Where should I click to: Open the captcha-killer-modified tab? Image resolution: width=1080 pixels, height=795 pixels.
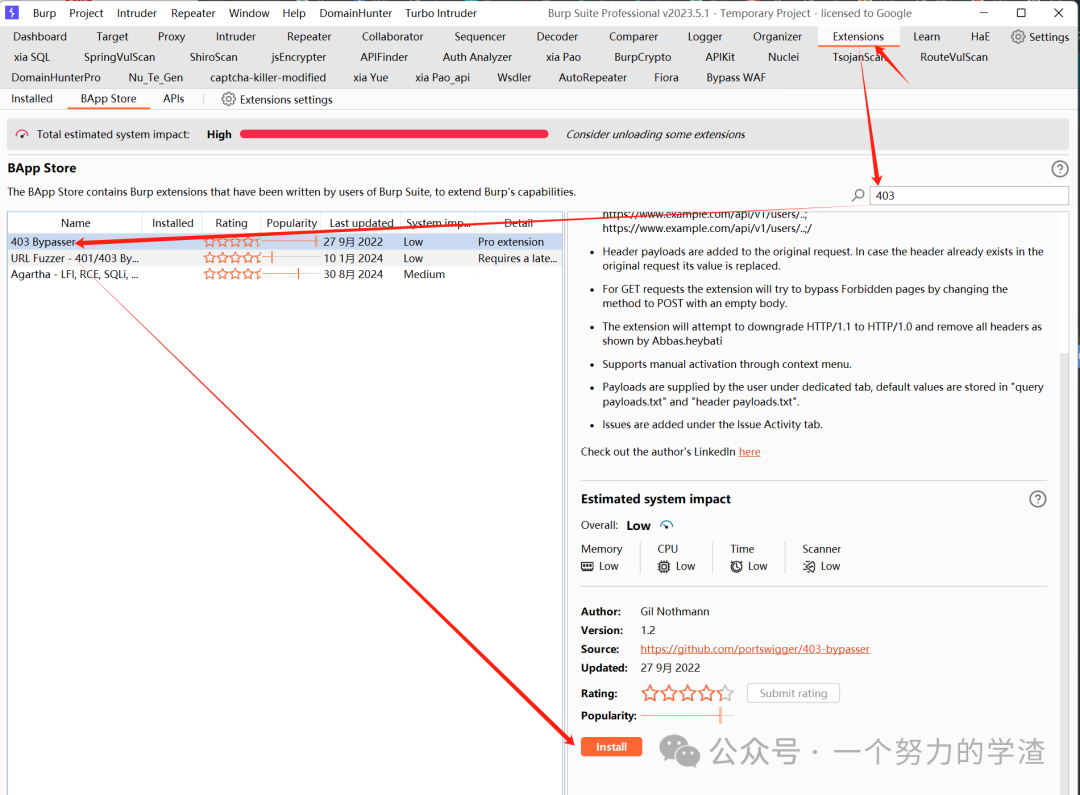(x=268, y=77)
